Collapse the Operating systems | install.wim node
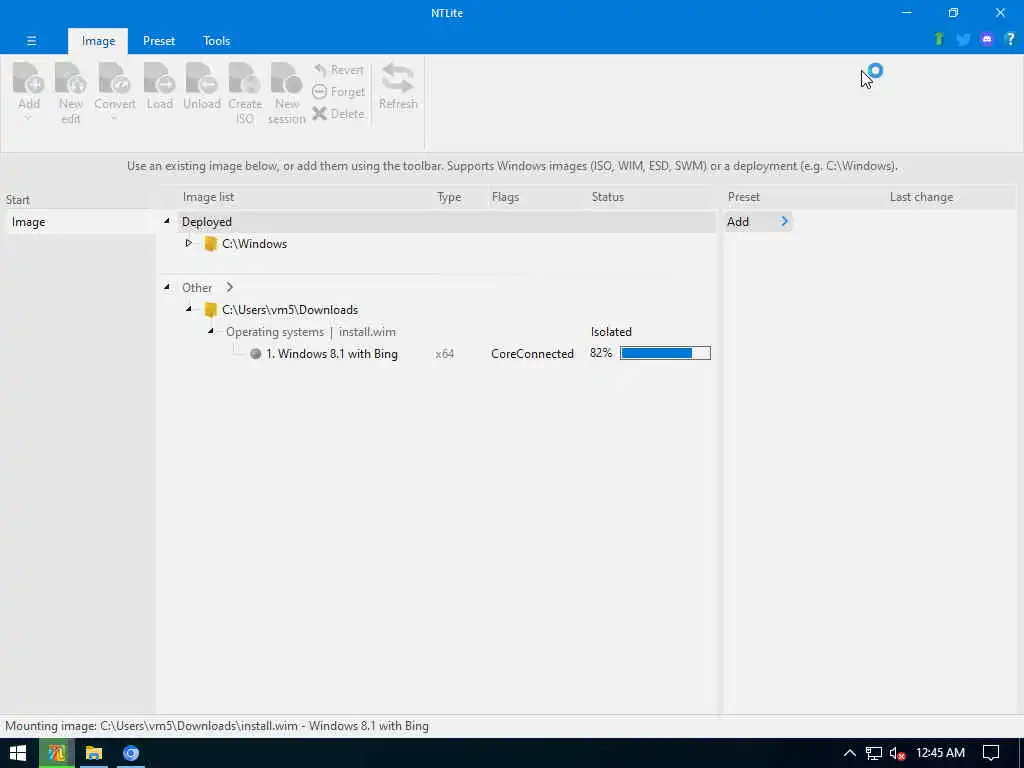1024x768 pixels. coord(211,331)
